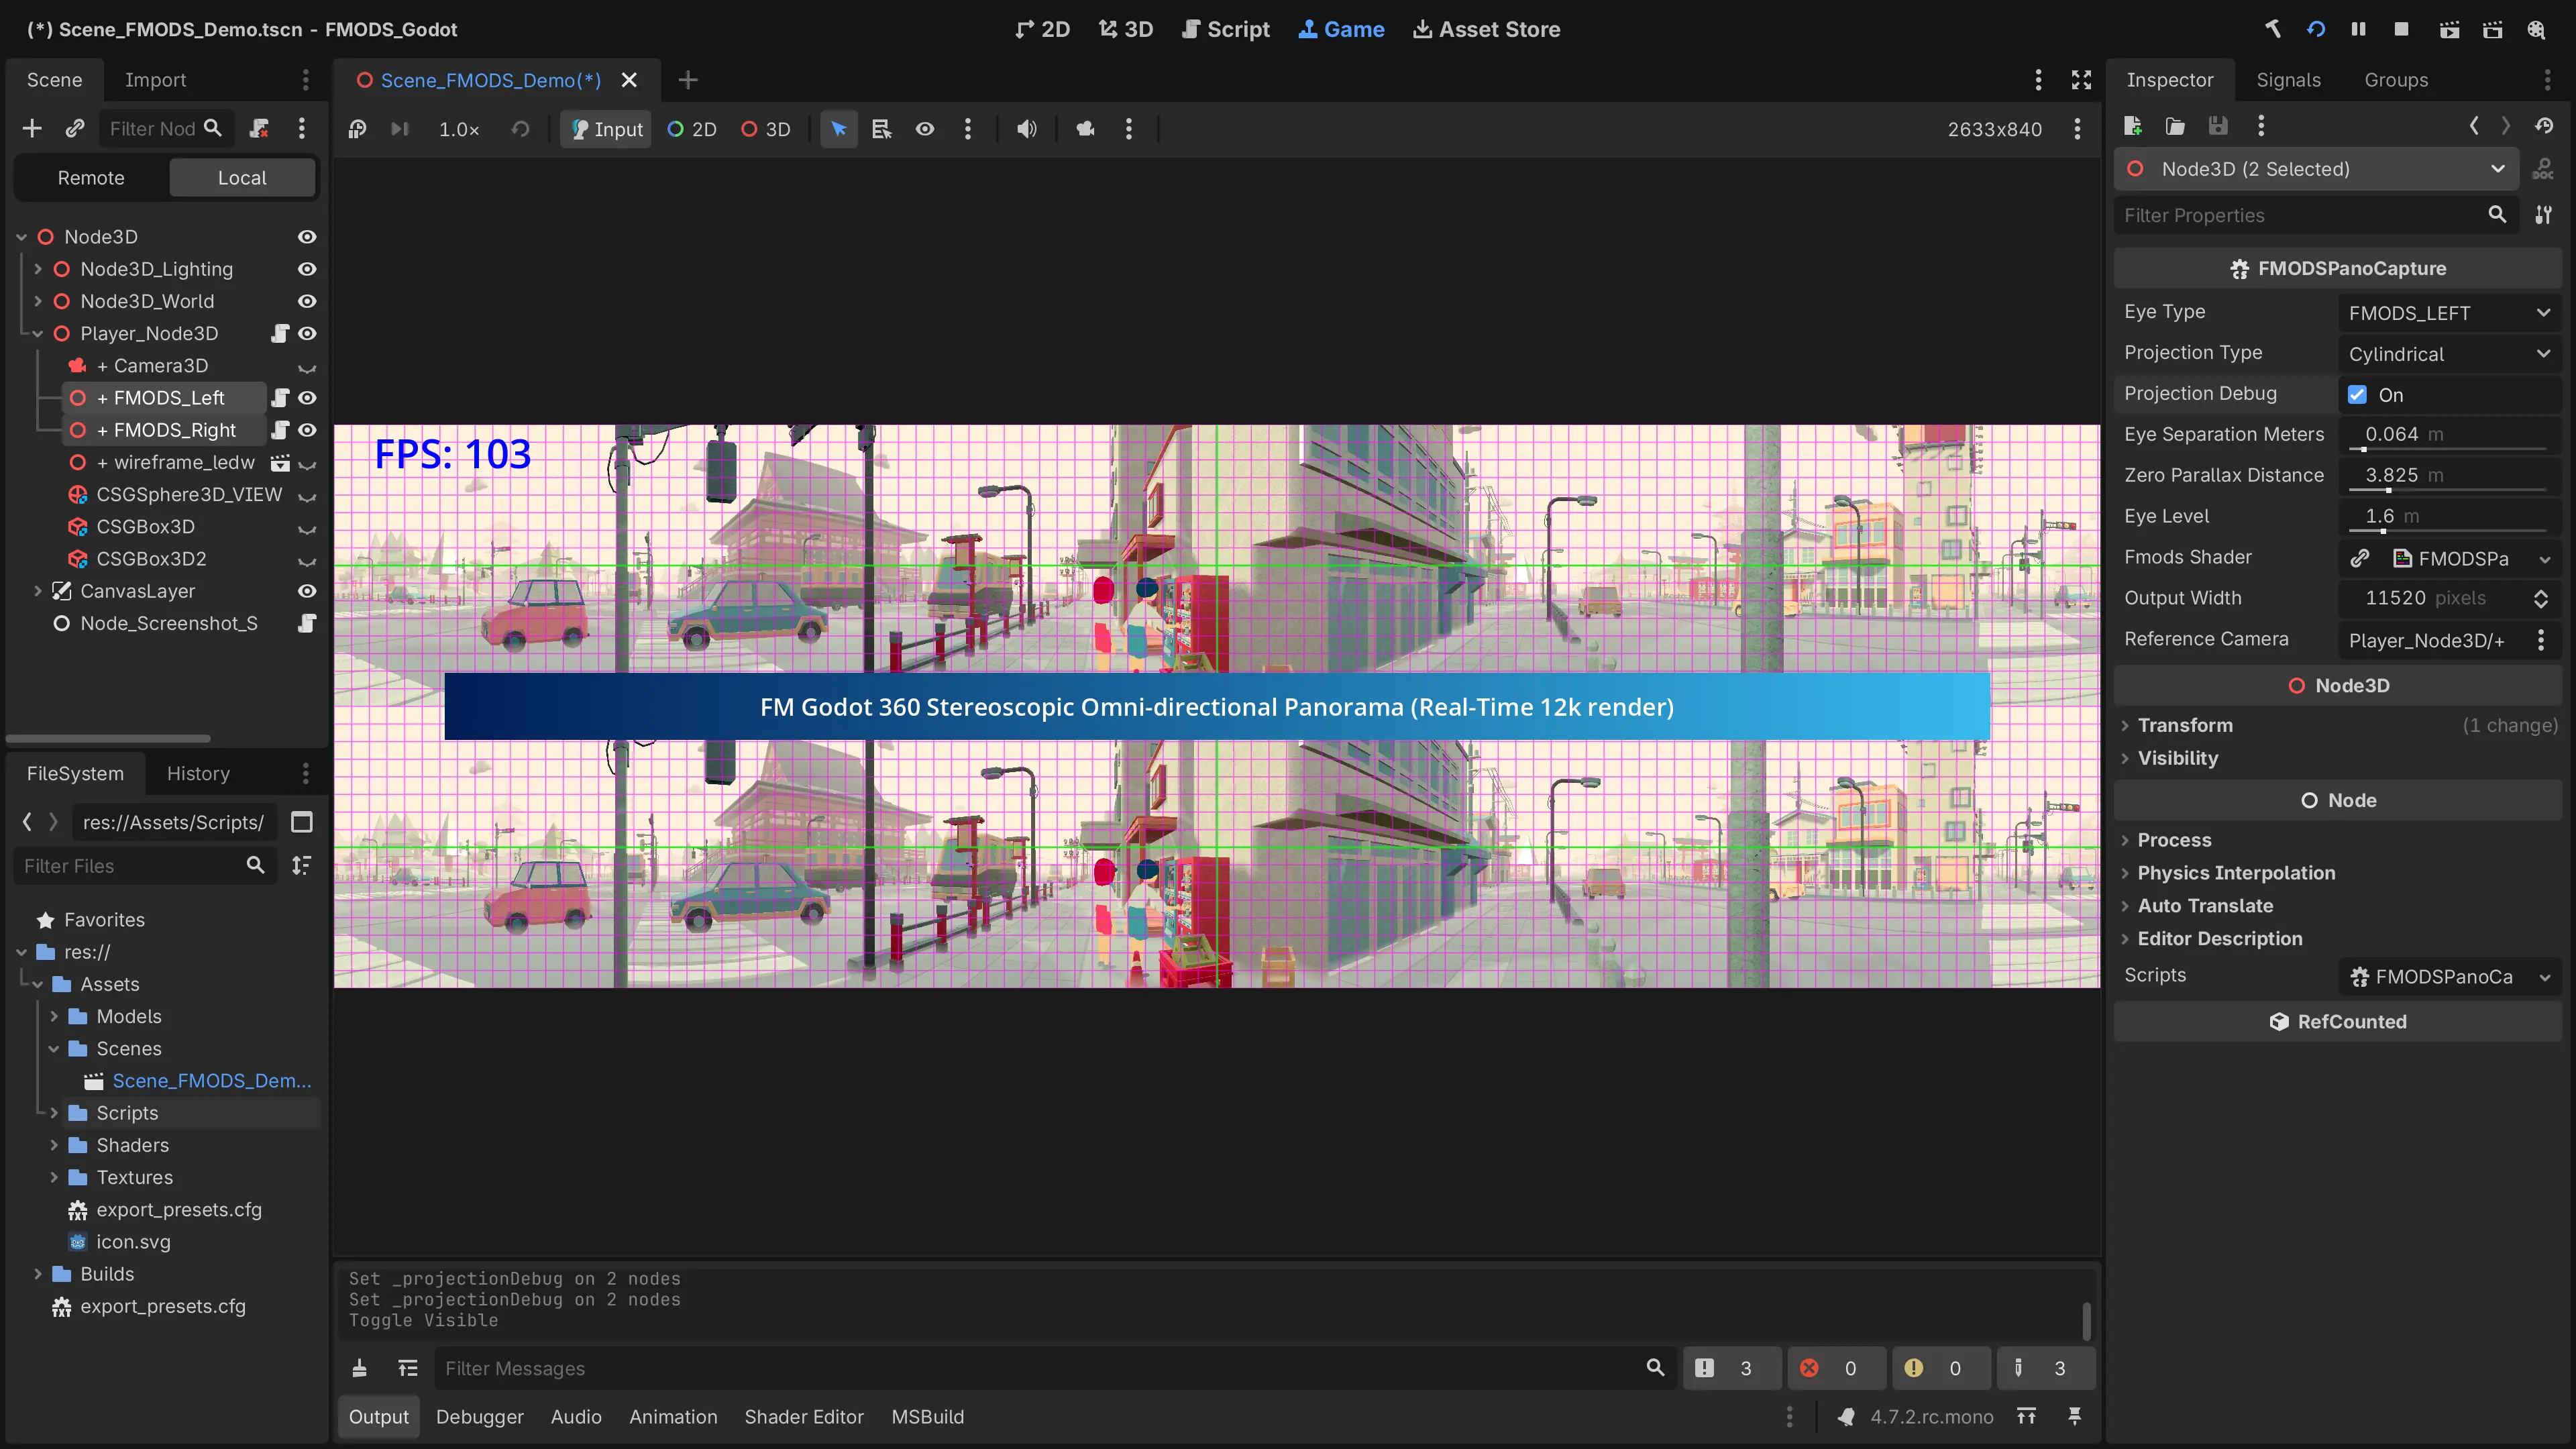This screenshot has width=2576, height=1449.
Task: Focus the Filter Properties search field
Action: pyautogui.click(x=2316, y=215)
